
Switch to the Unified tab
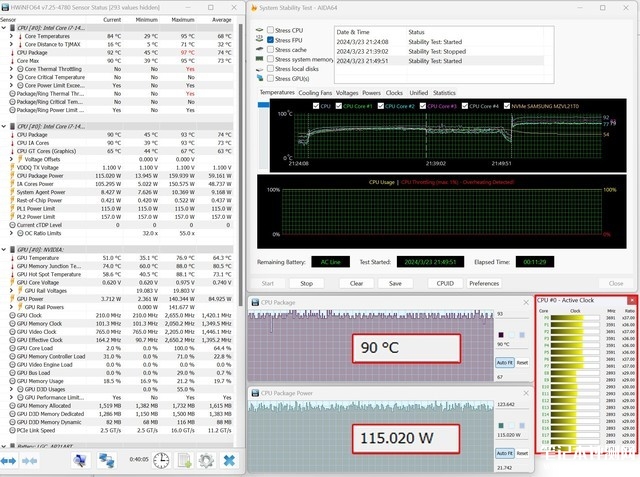419,93
